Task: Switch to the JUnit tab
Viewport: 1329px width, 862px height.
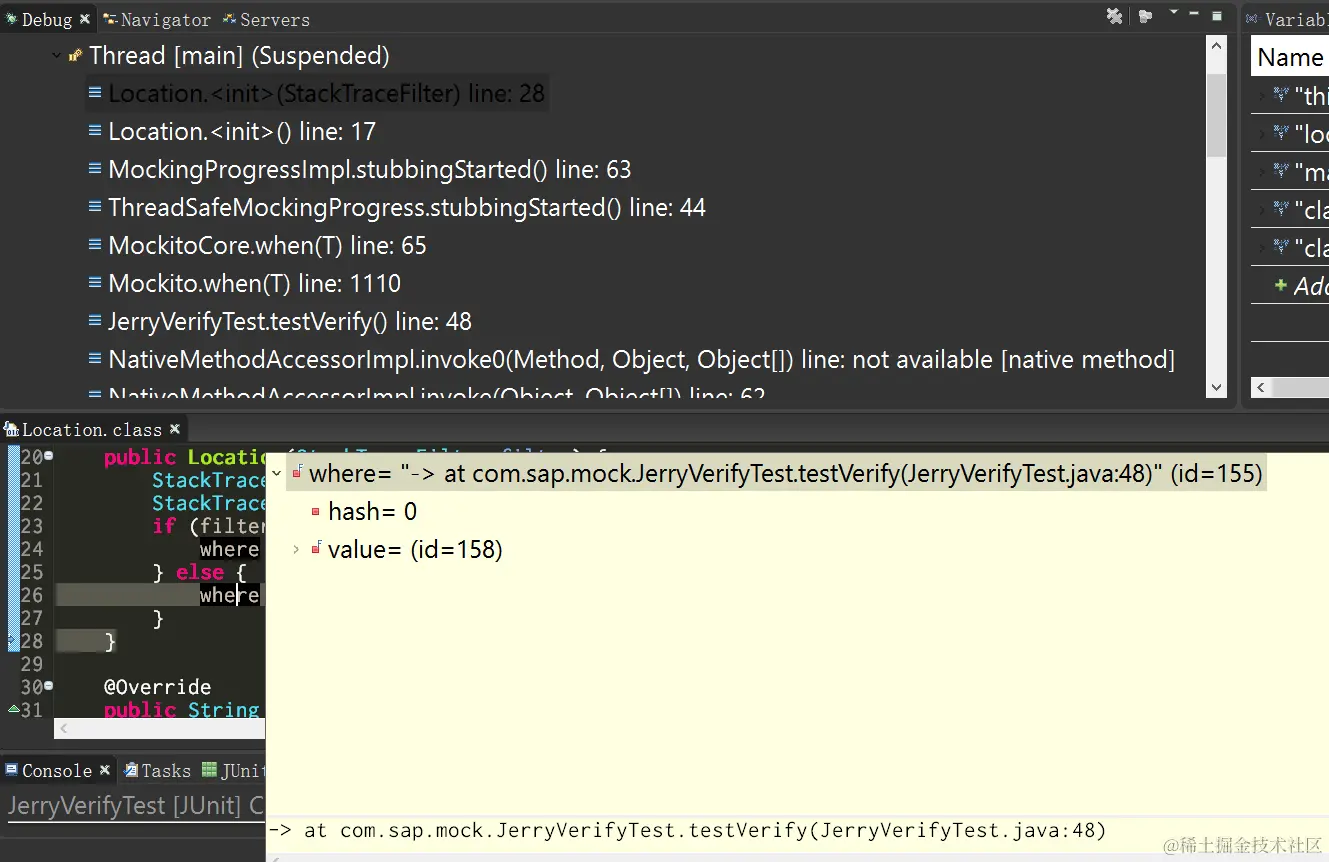Action: point(234,770)
